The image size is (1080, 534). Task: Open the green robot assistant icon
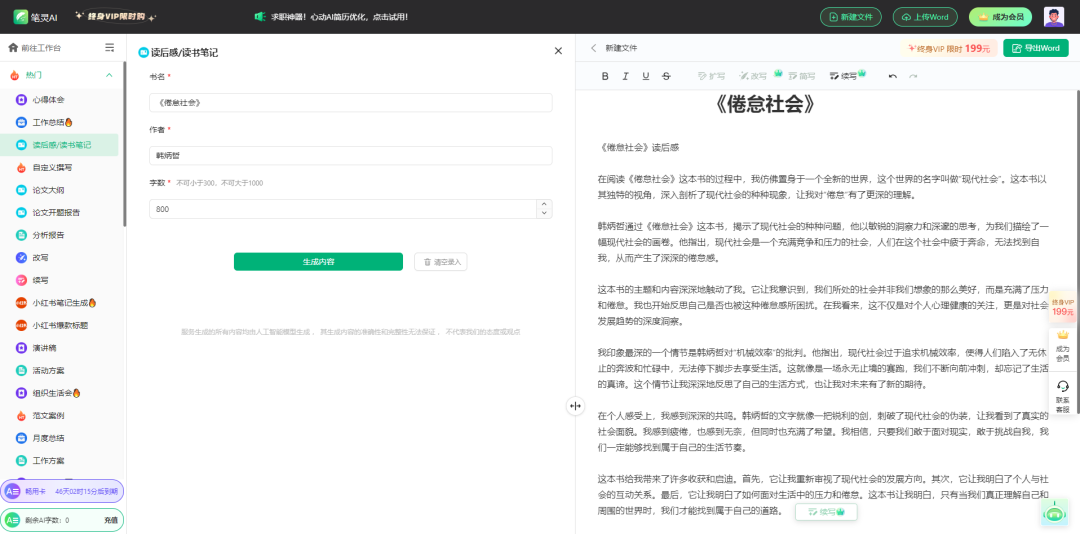click(x=1054, y=514)
